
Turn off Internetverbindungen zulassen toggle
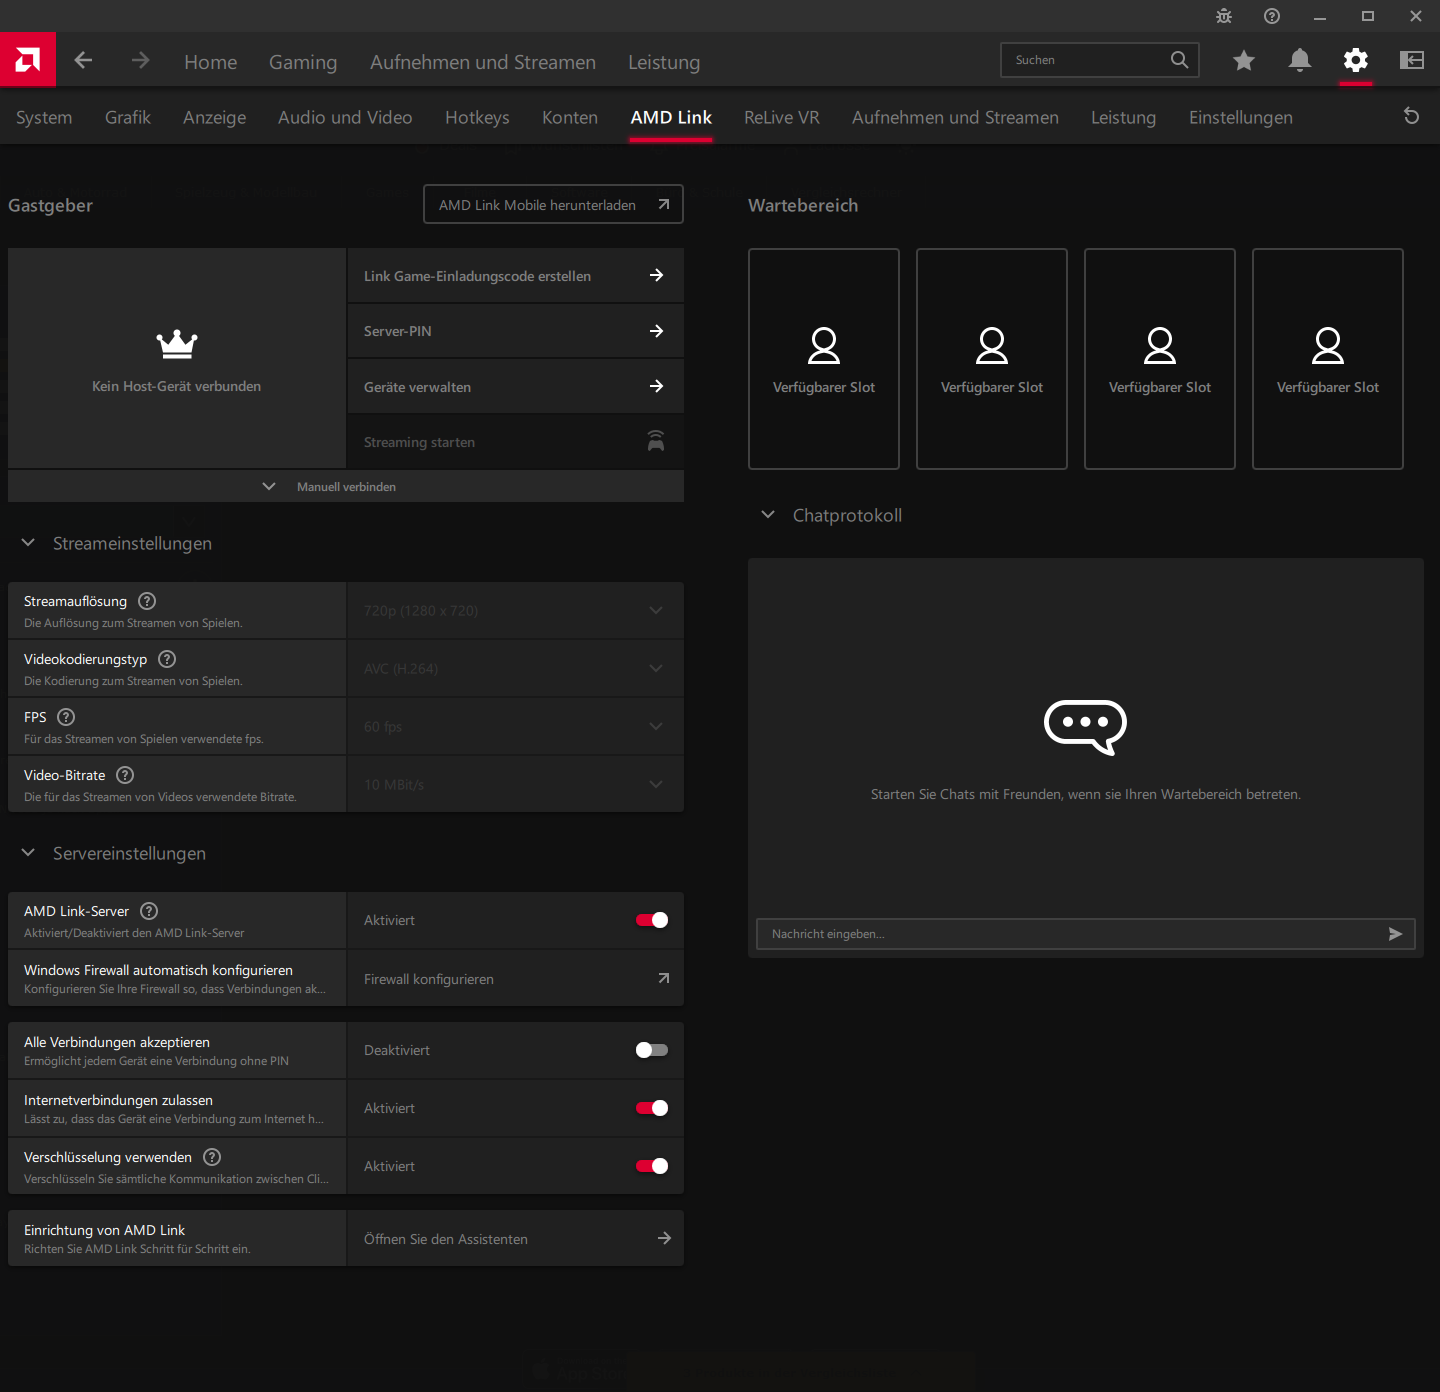pos(652,1108)
